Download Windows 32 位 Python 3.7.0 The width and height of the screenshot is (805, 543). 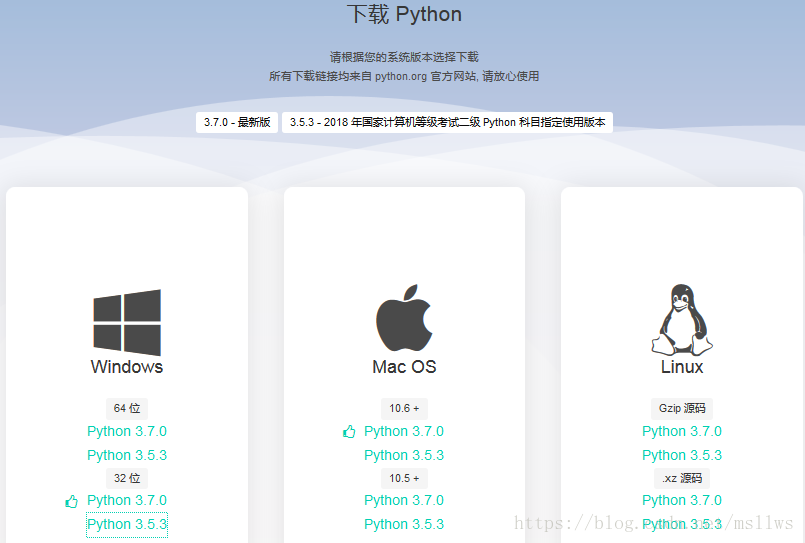127,500
